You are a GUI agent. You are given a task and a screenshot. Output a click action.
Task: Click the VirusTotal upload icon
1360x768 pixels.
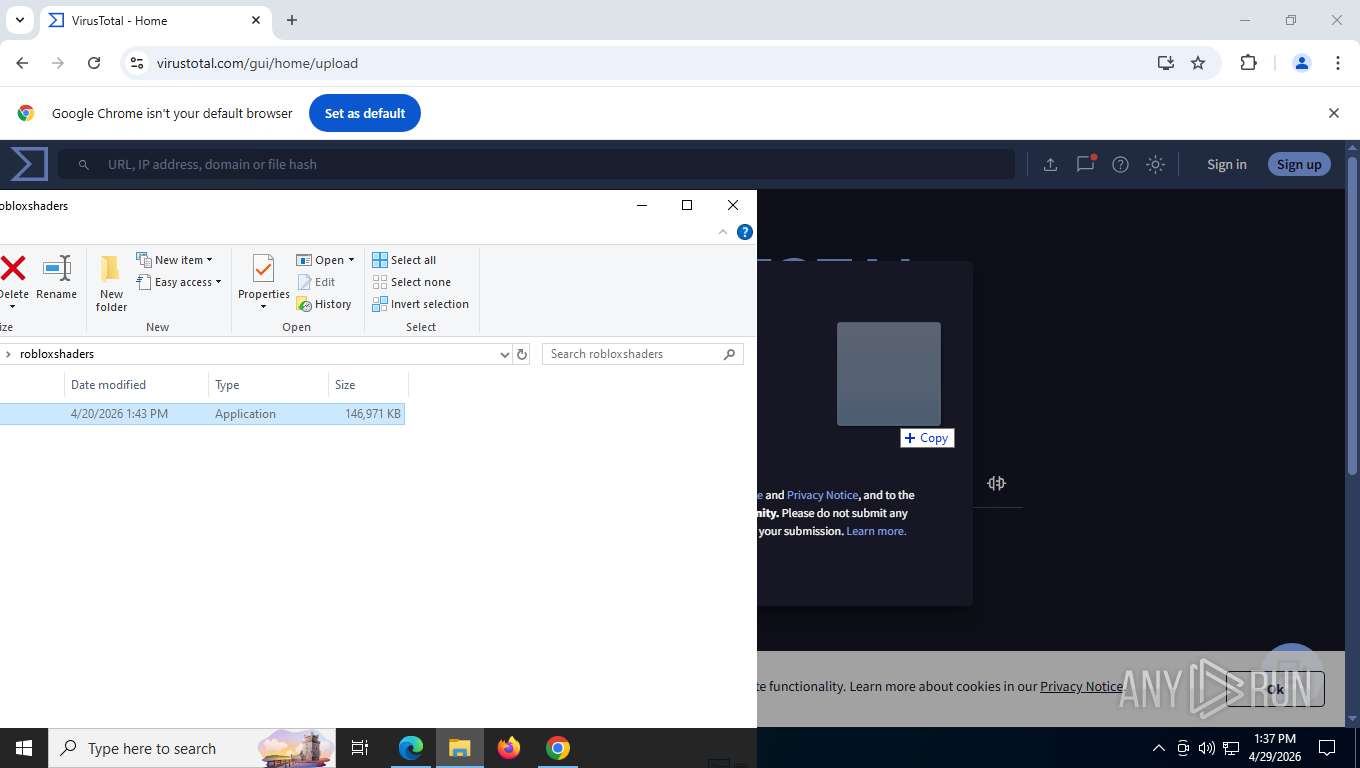[1050, 164]
